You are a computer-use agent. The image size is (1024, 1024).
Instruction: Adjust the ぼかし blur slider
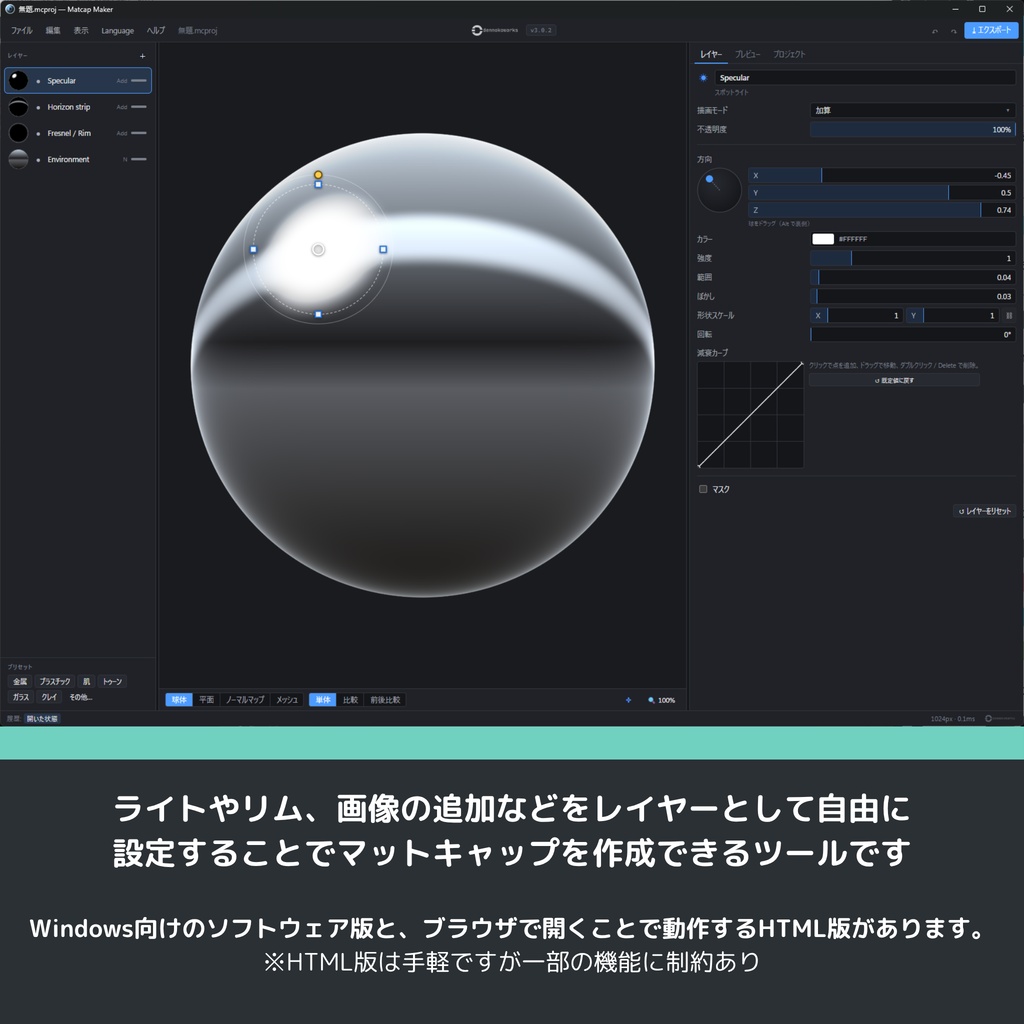[x=912, y=296]
